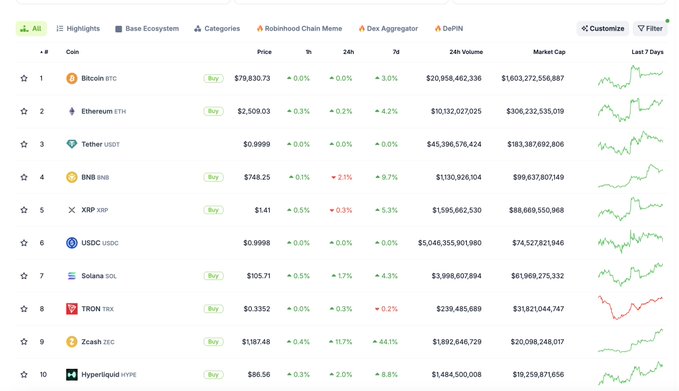Viewport: 679px width, 391px height.
Task: Sort by the 7d column header
Action: 396,52
